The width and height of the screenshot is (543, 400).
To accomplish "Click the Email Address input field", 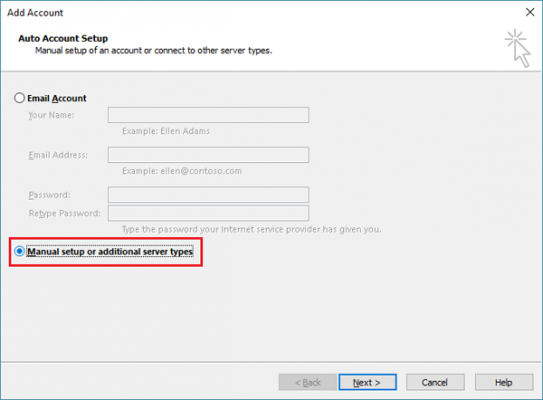I will pos(208,155).
